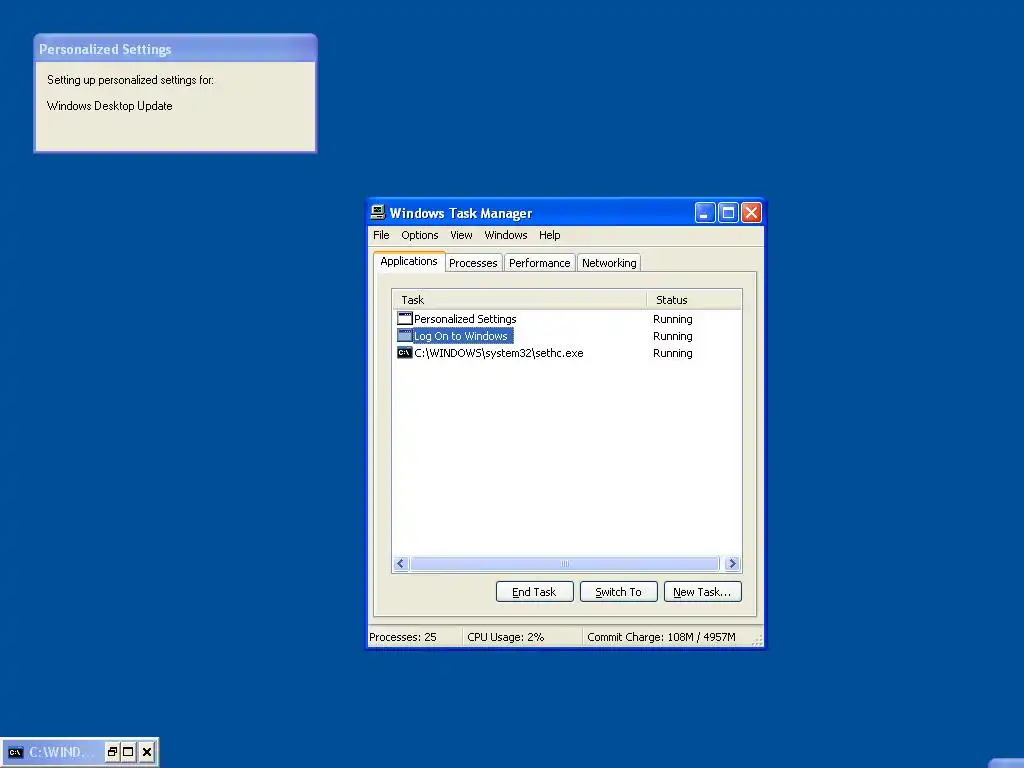Click the Task Manager title bar icon
Image resolution: width=1024 pixels, height=768 pixels.
point(377,212)
